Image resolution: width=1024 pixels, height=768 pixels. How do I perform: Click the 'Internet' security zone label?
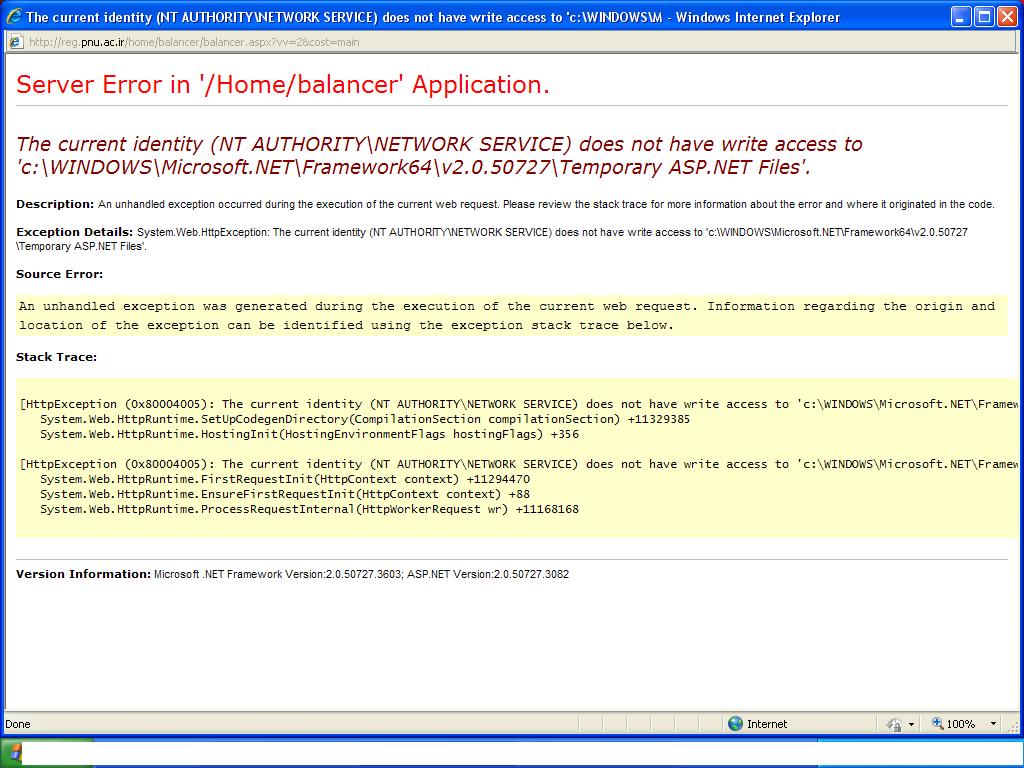pyautogui.click(x=767, y=724)
